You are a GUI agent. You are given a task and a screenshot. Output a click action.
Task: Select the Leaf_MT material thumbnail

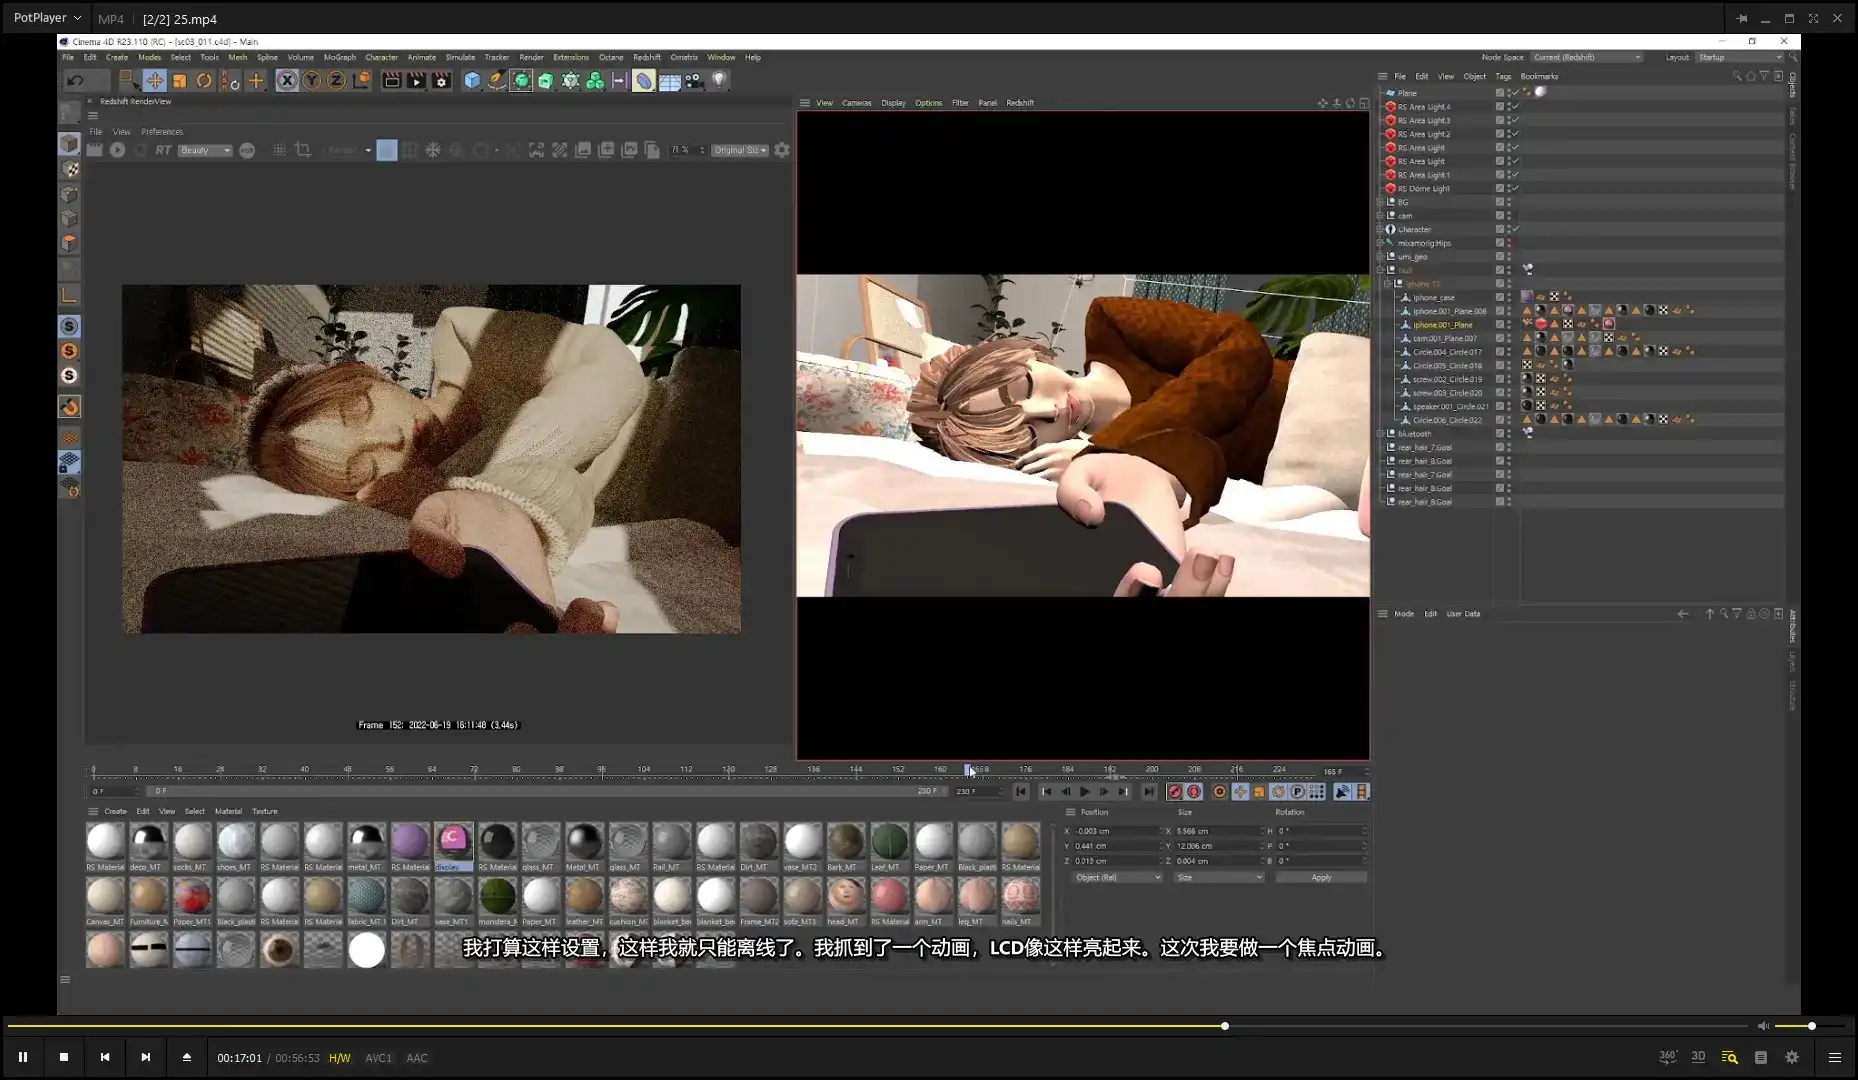[x=888, y=842]
